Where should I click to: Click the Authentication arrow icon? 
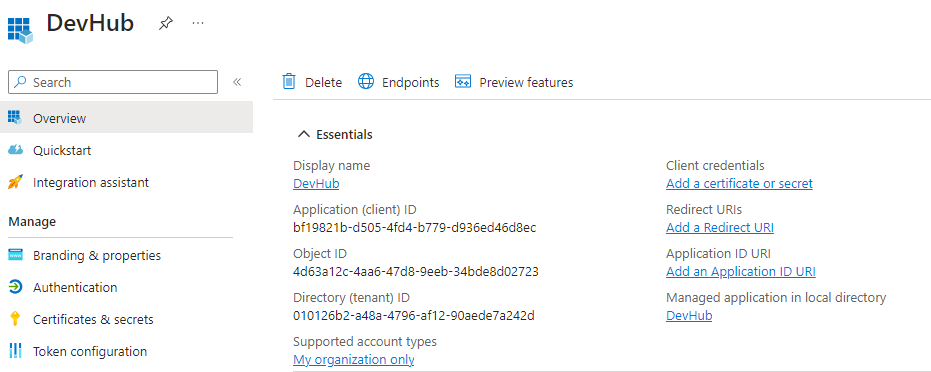click(15, 287)
